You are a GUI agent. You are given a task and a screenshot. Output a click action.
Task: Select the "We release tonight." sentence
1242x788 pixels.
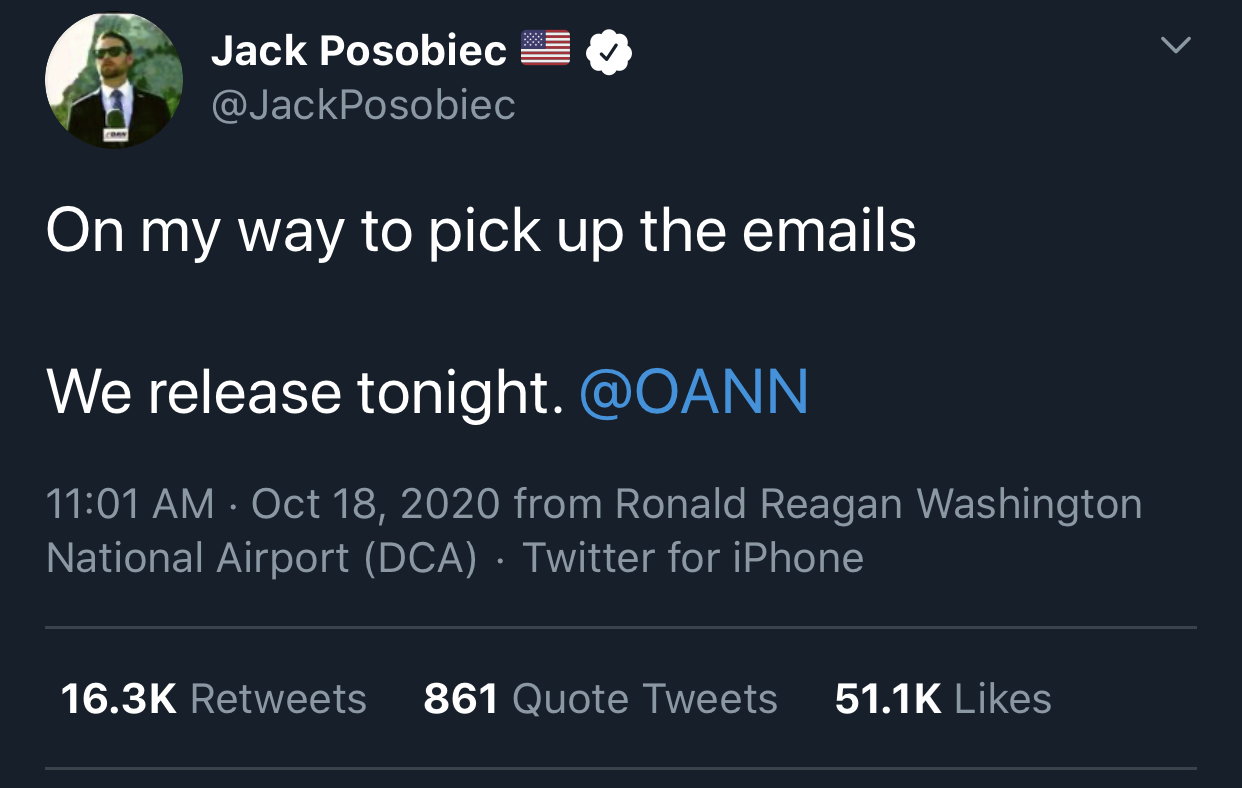click(x=305, y=393)
